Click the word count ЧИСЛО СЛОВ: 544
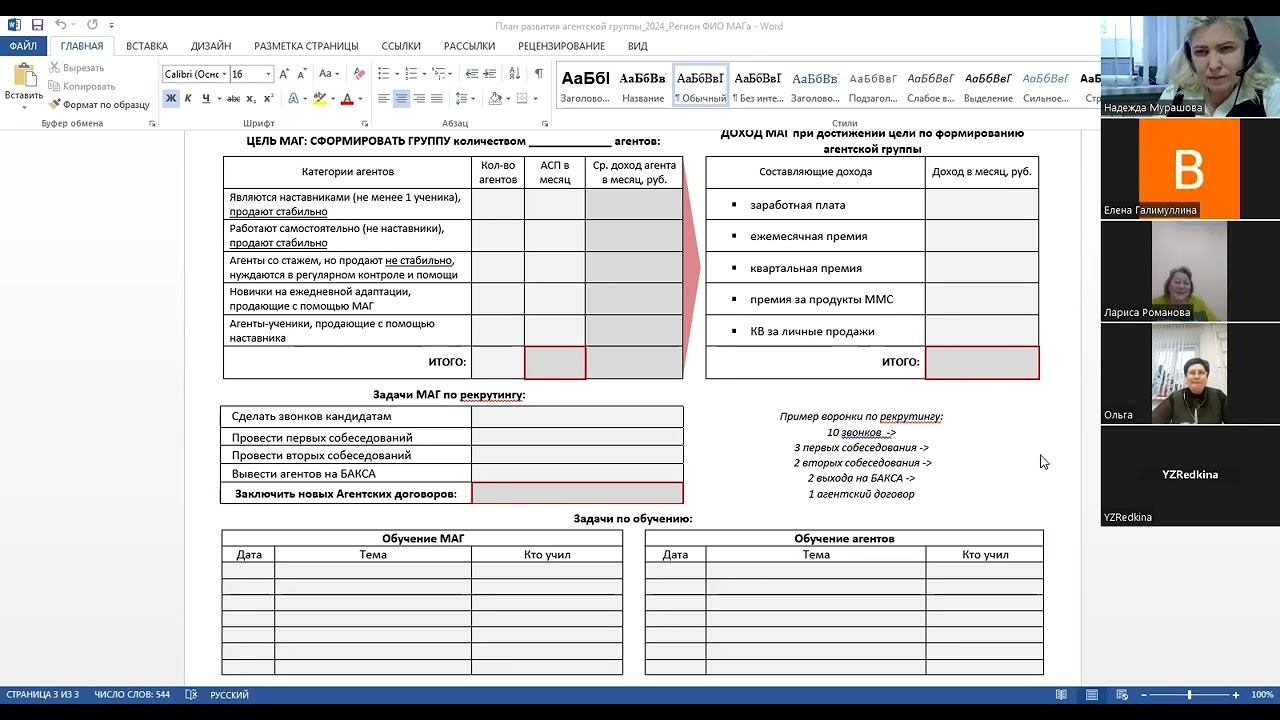 pyautogui.click(x=132, y=695)
